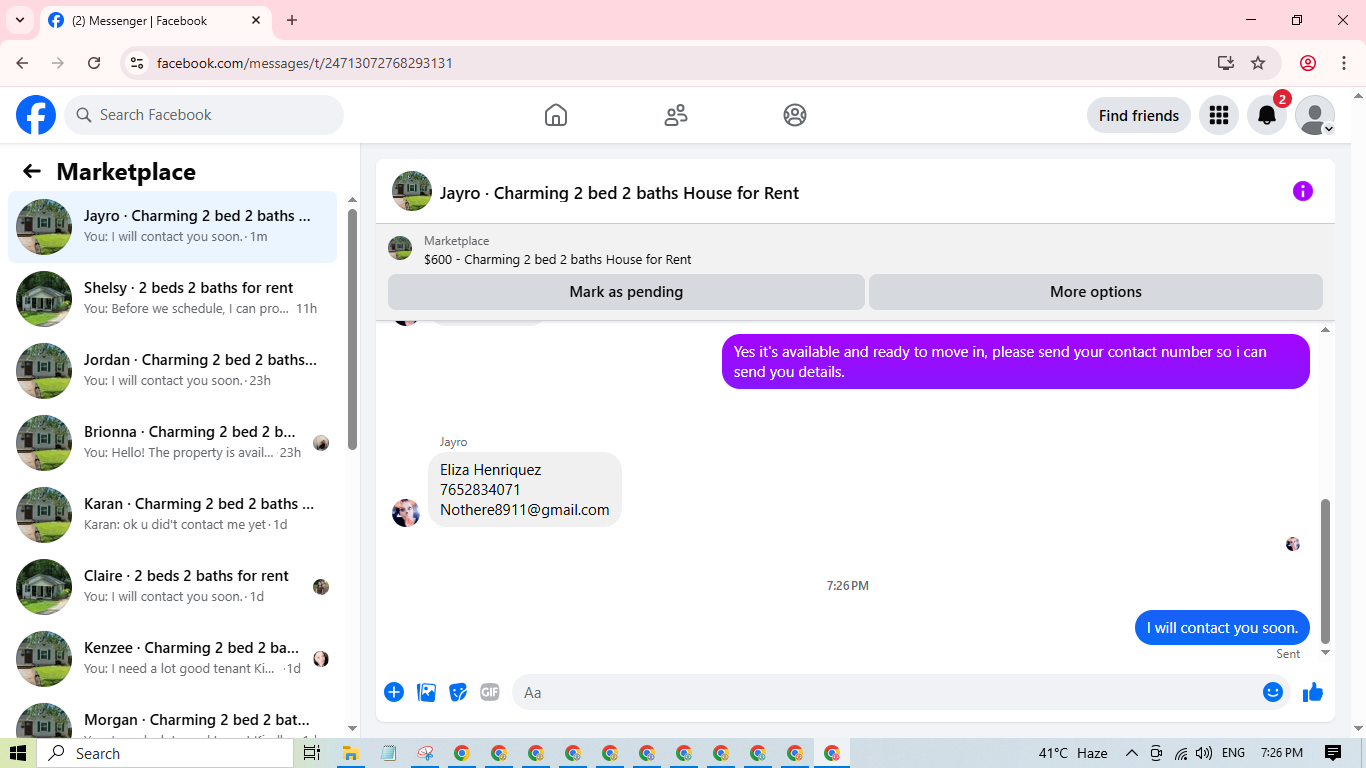Open the Jayro chat header title
The height and width of the screenshot is (768, 1366).
tap(619, 193)
